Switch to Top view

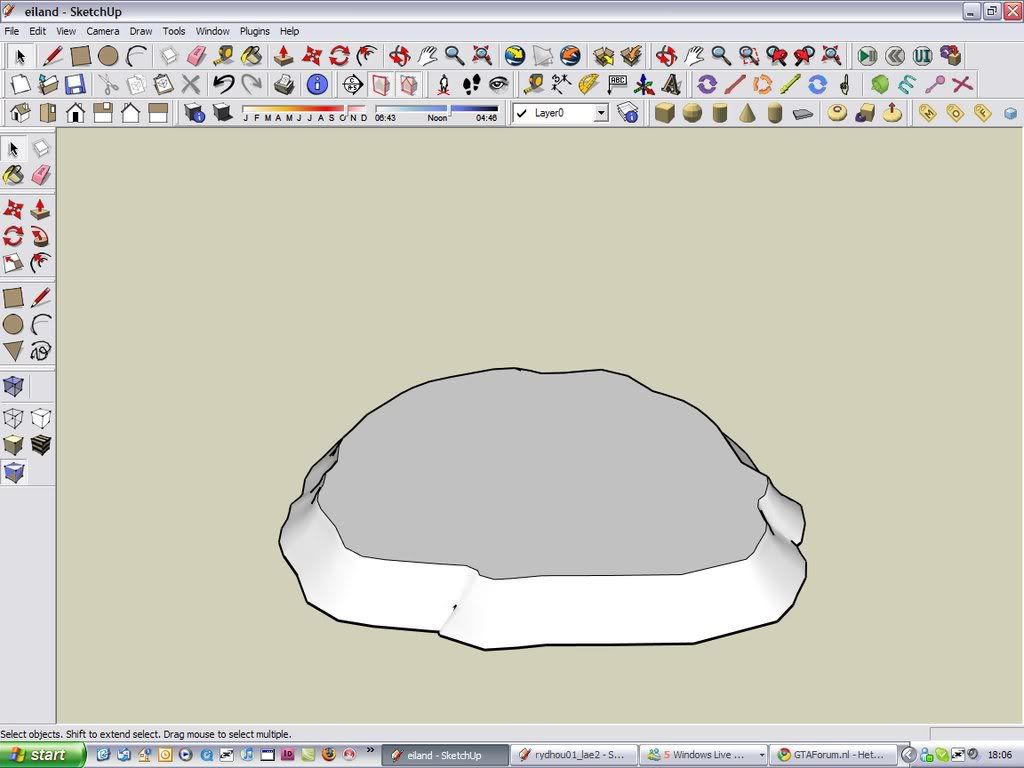[48, 113]
